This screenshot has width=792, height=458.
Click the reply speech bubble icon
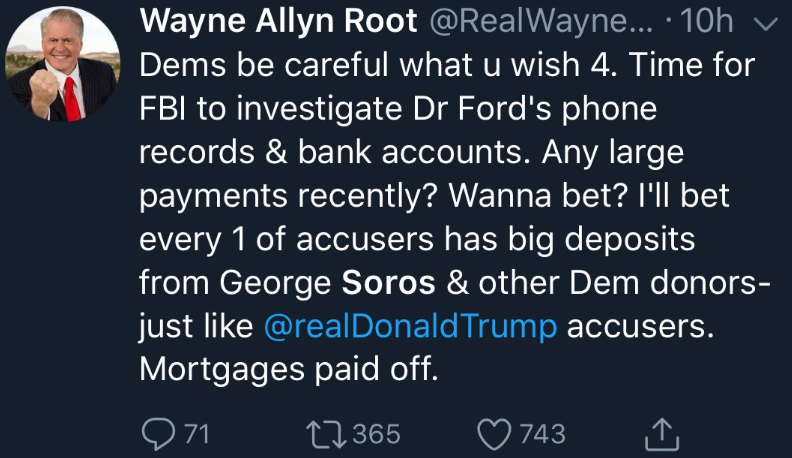[157, 433]
